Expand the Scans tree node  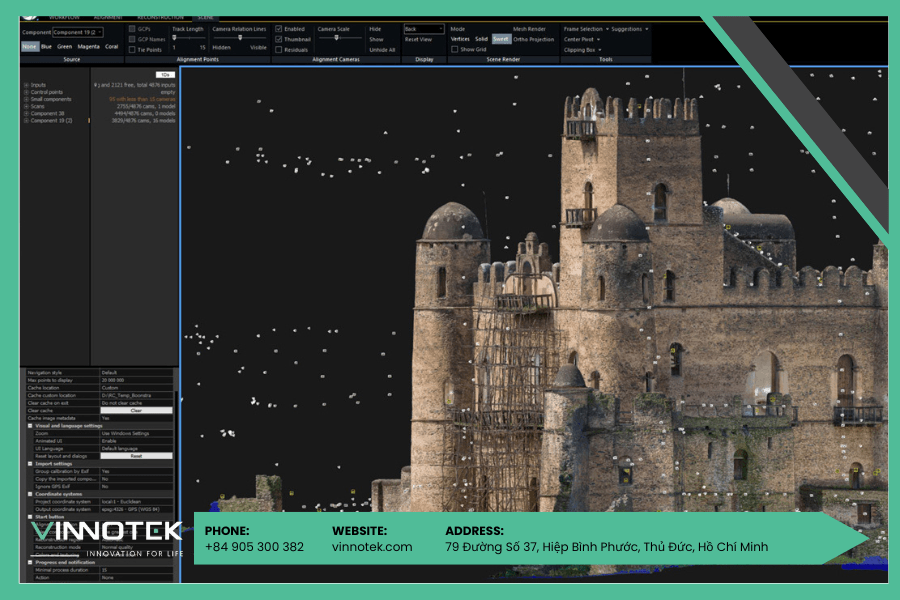click(26, 106)
